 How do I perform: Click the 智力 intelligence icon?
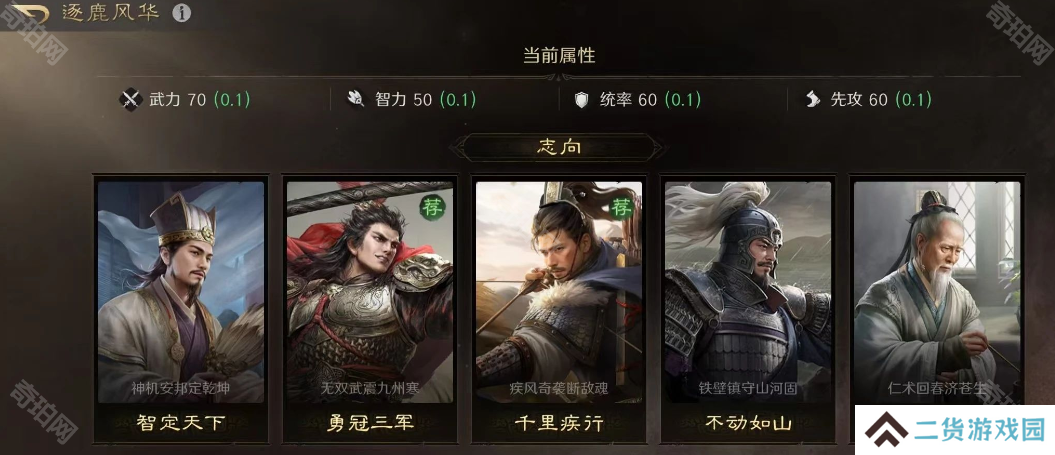pos(356,100)
